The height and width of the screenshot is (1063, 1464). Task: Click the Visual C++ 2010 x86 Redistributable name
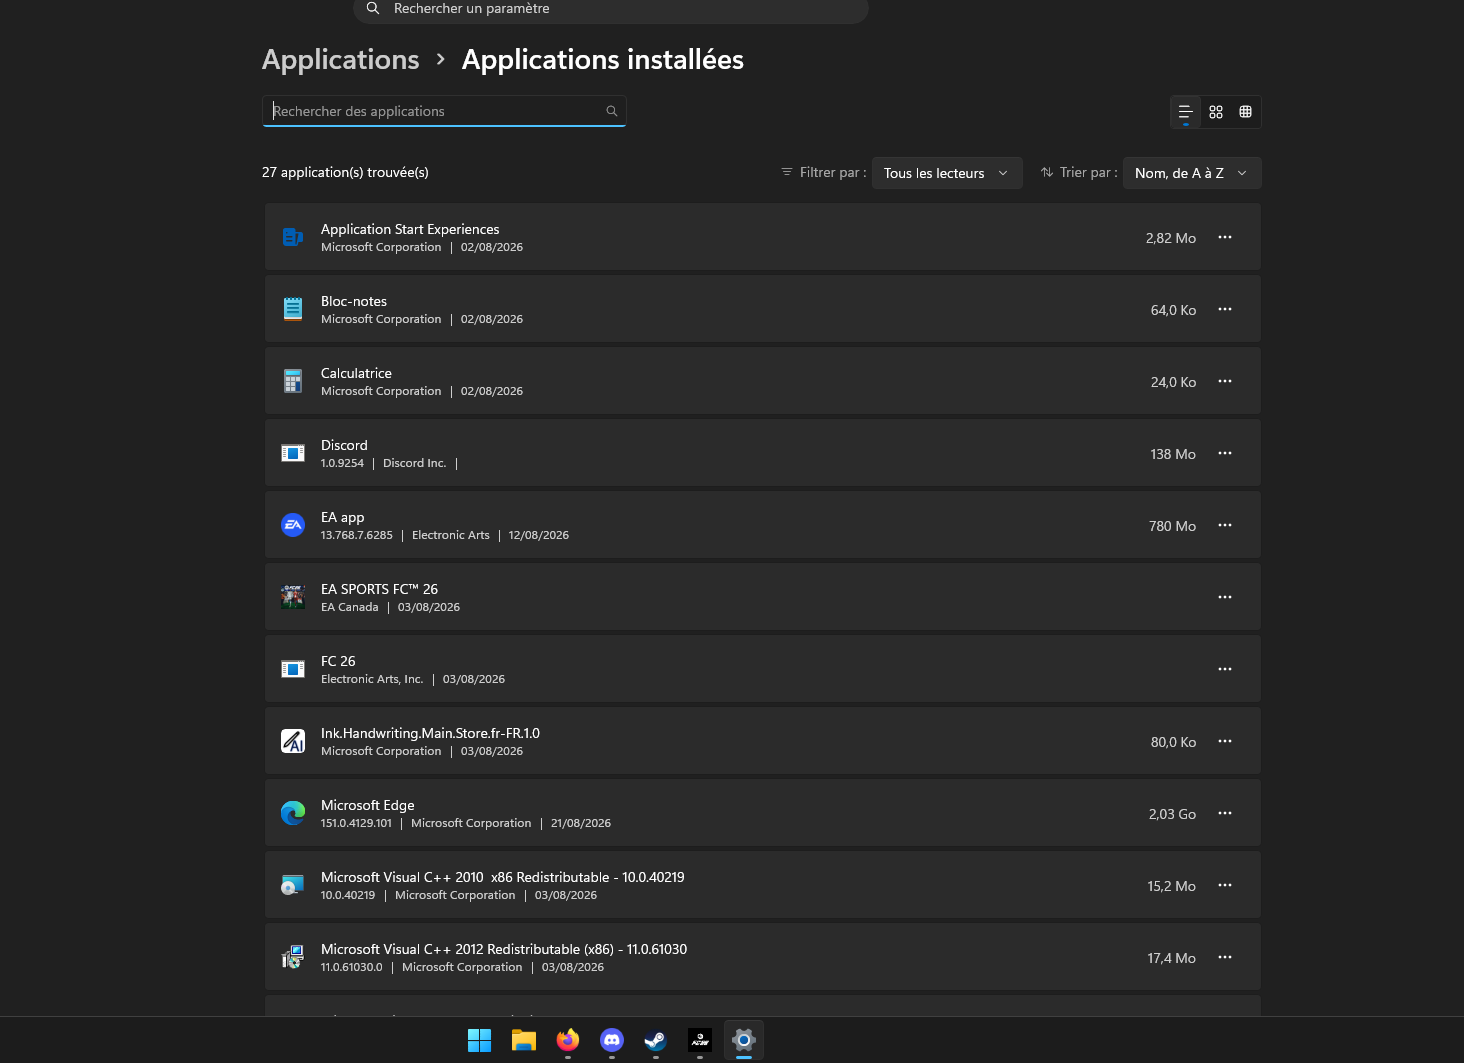point(503,877)
